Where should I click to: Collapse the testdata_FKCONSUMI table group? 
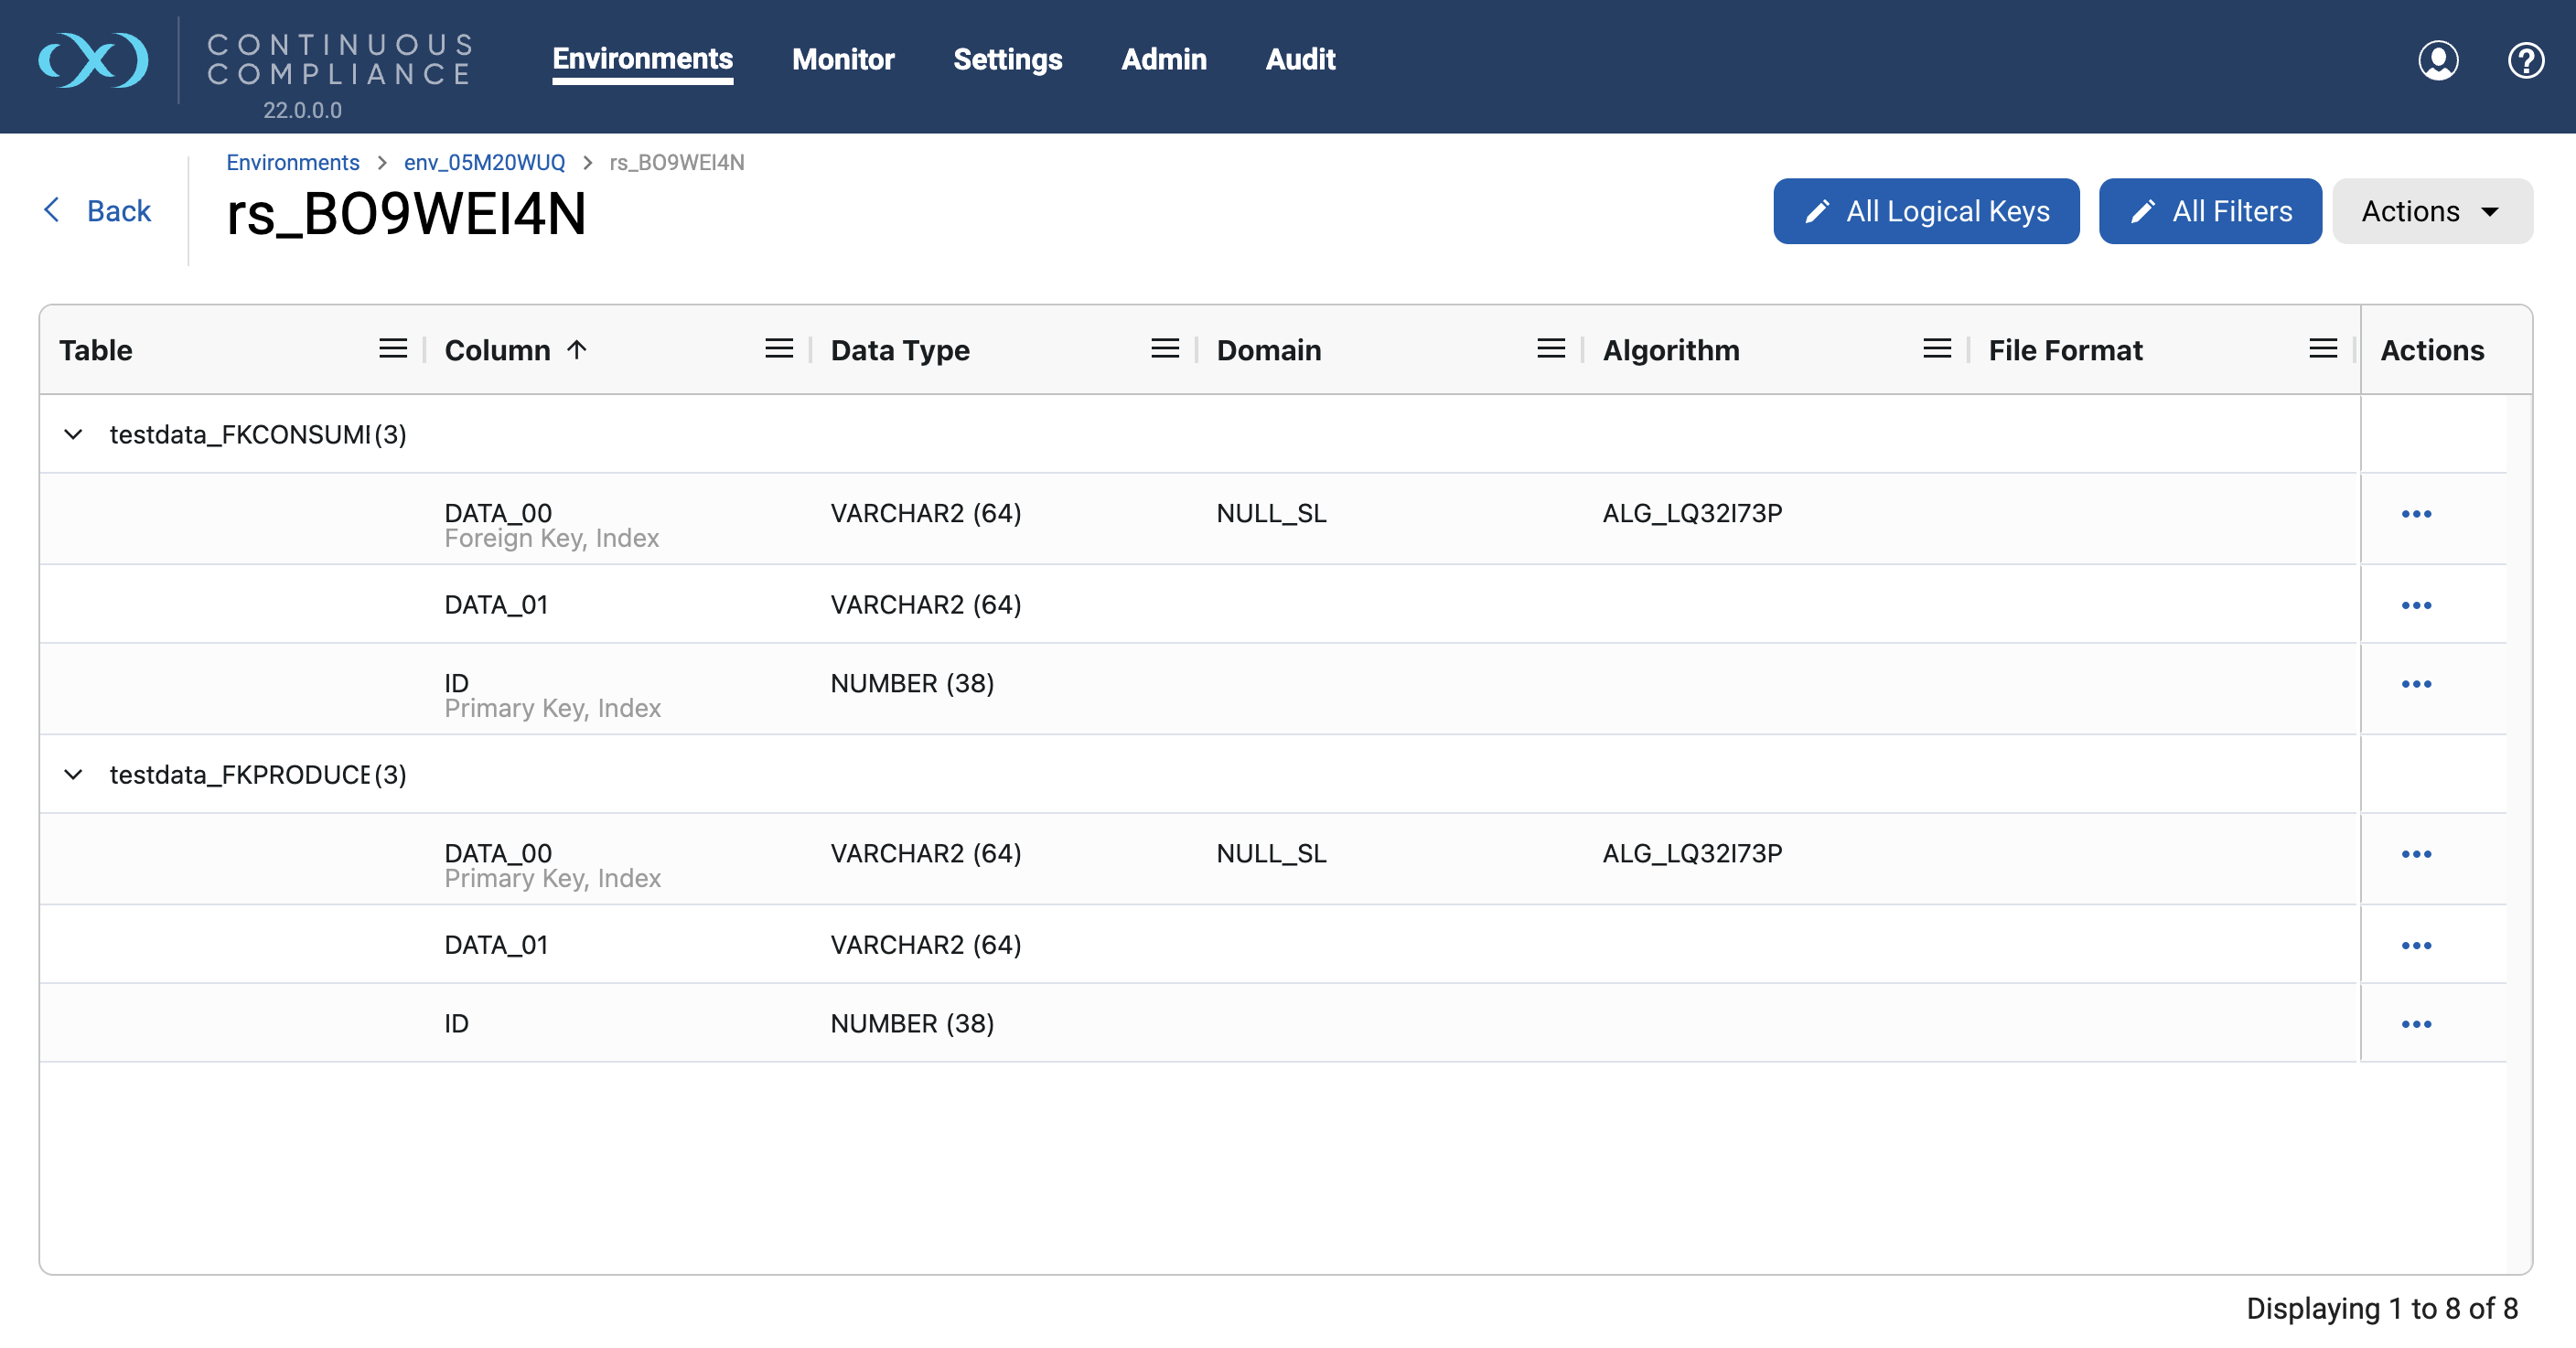73,434
